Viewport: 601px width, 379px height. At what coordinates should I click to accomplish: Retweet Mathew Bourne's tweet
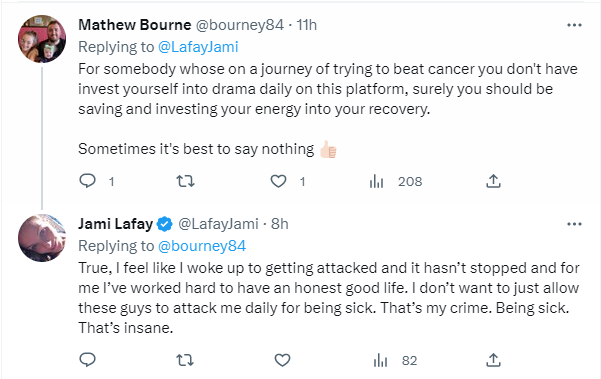click(185, 181)
